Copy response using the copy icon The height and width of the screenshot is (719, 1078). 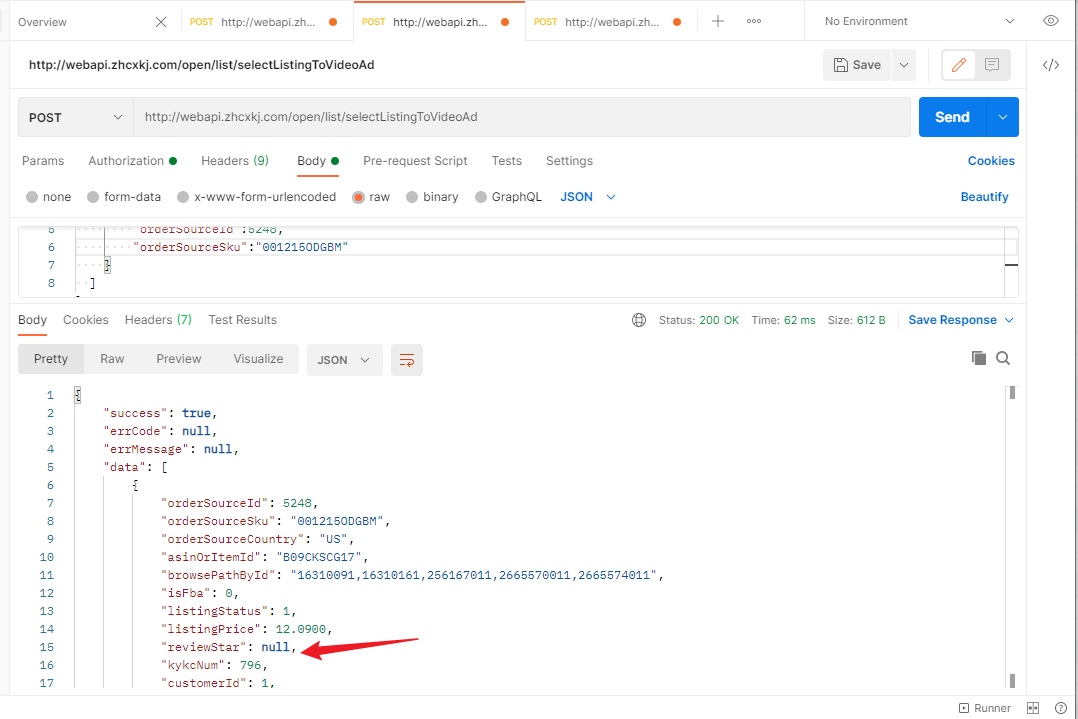[978, 358]
